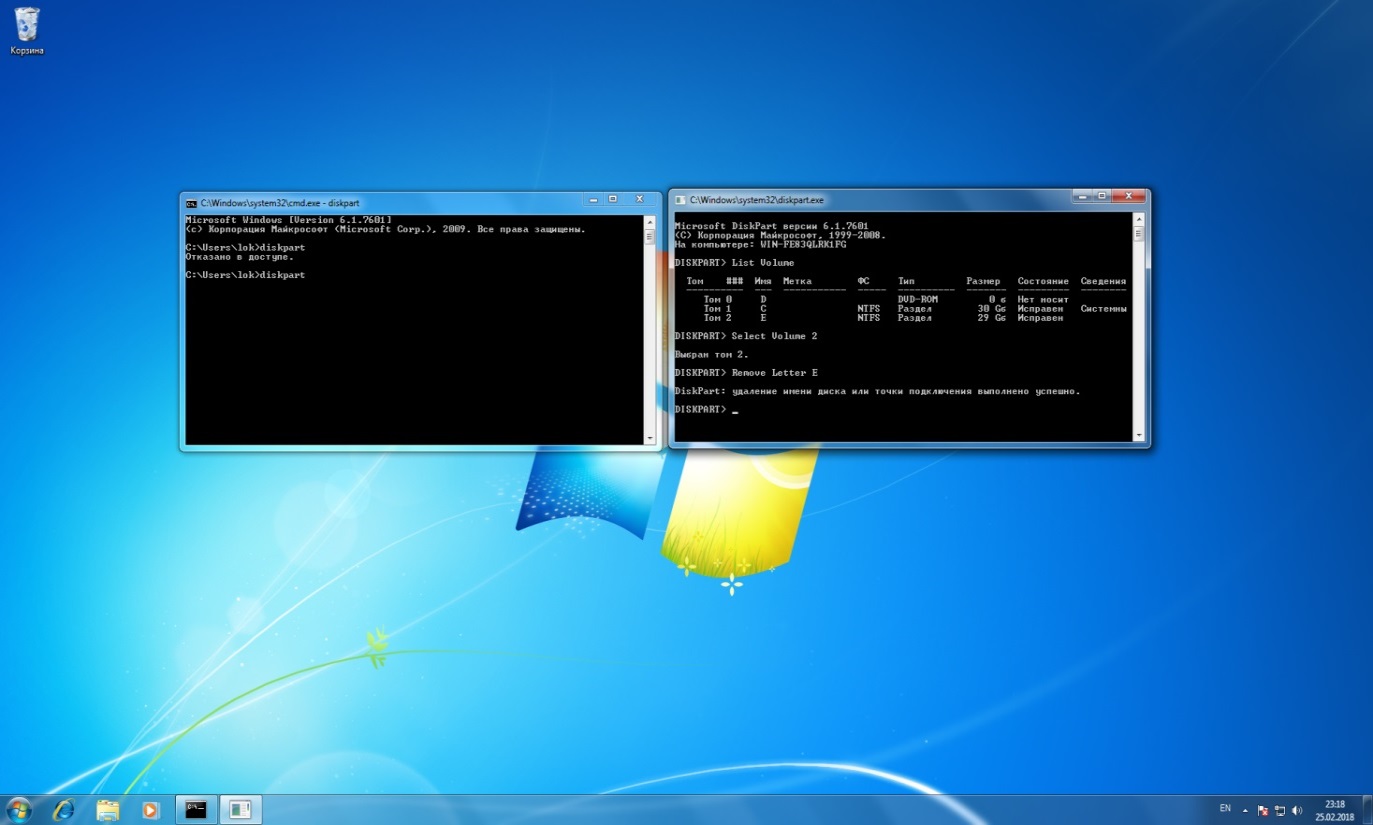Click the 'удаление имени диска' success message

[877, 391]
